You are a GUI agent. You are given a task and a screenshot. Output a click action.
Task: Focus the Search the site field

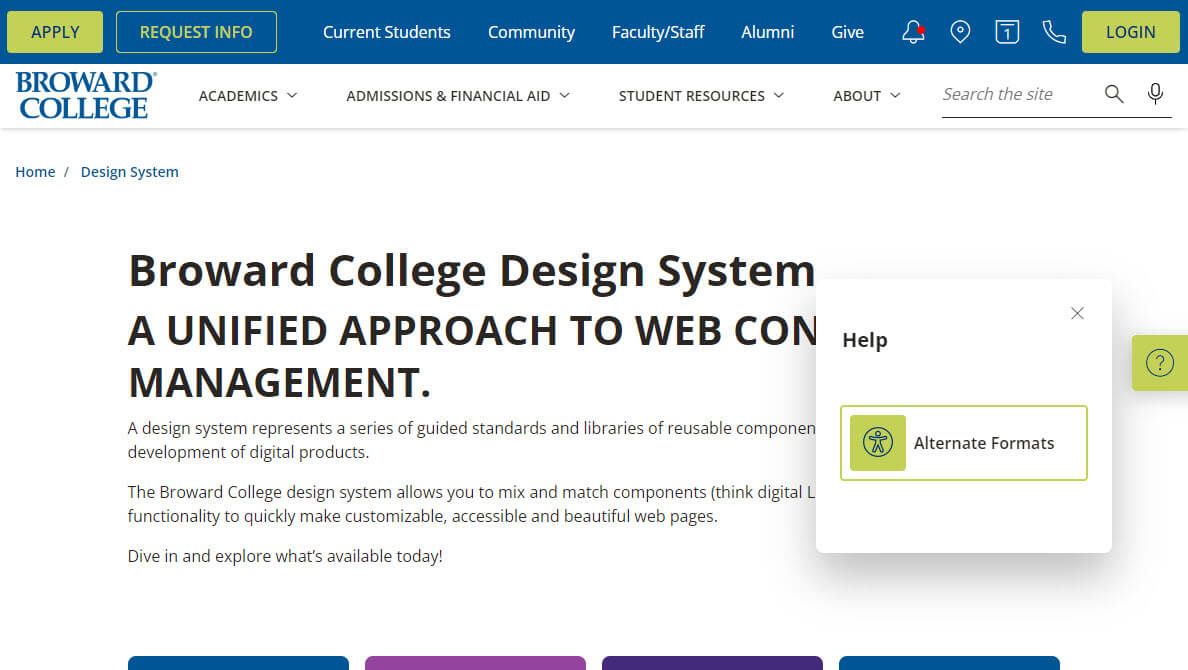coord(1018,94)
